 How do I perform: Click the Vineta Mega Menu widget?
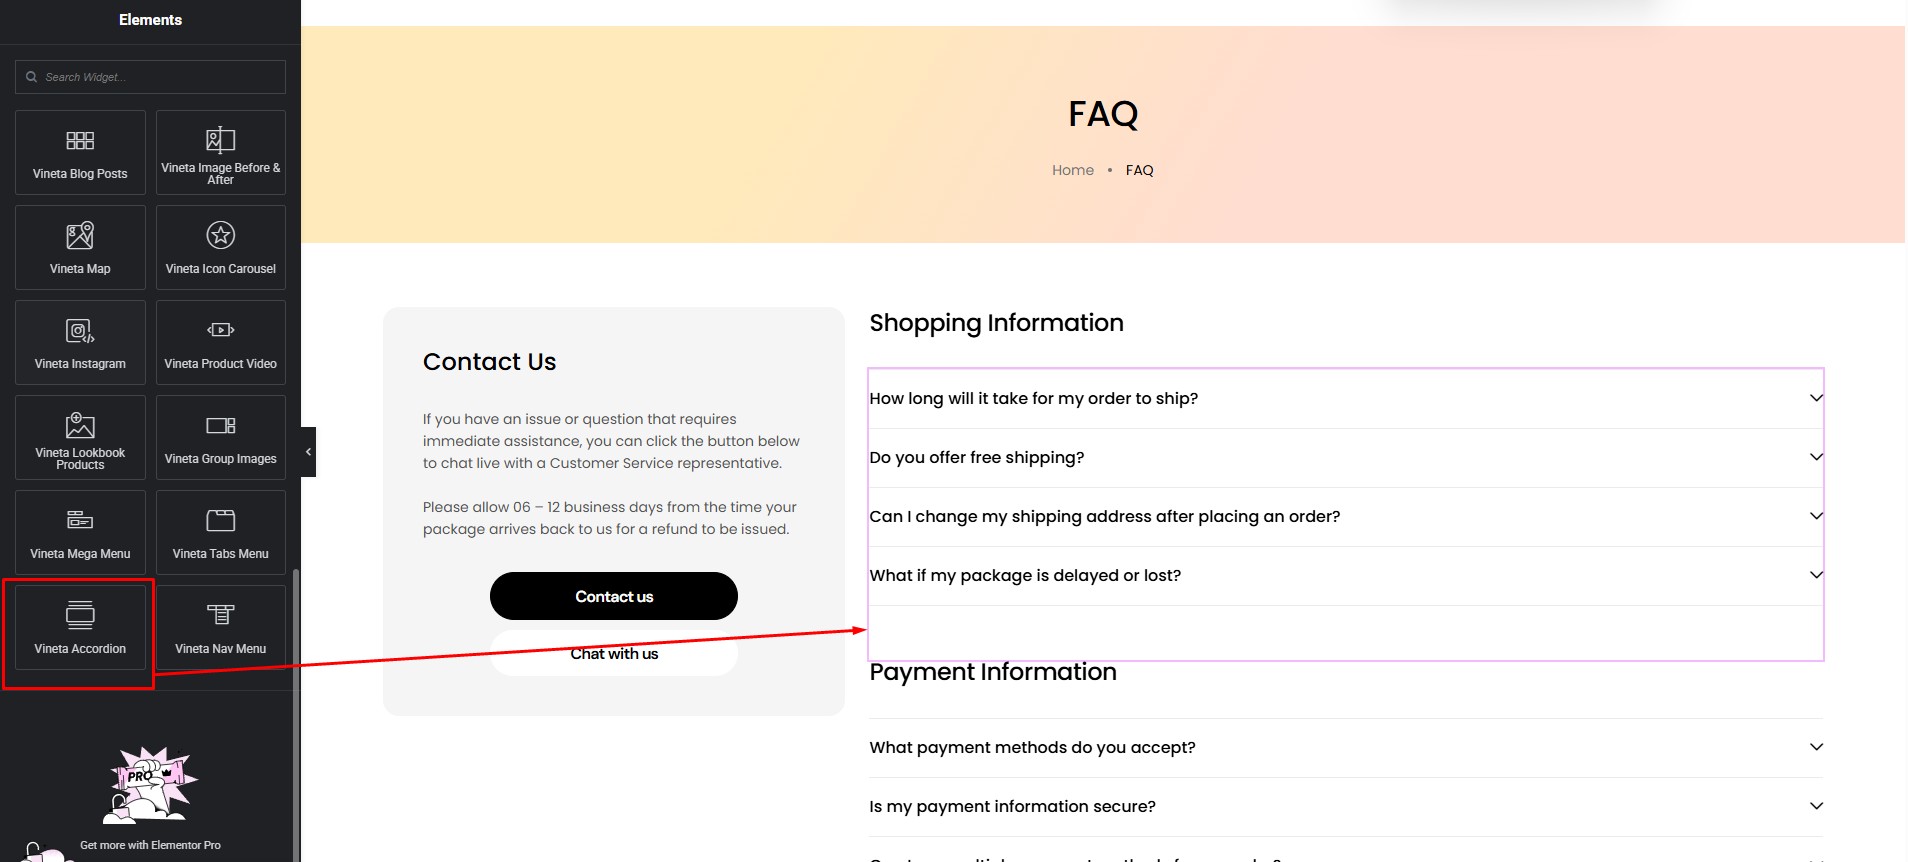pyautogui.click(x=80, y=532)
